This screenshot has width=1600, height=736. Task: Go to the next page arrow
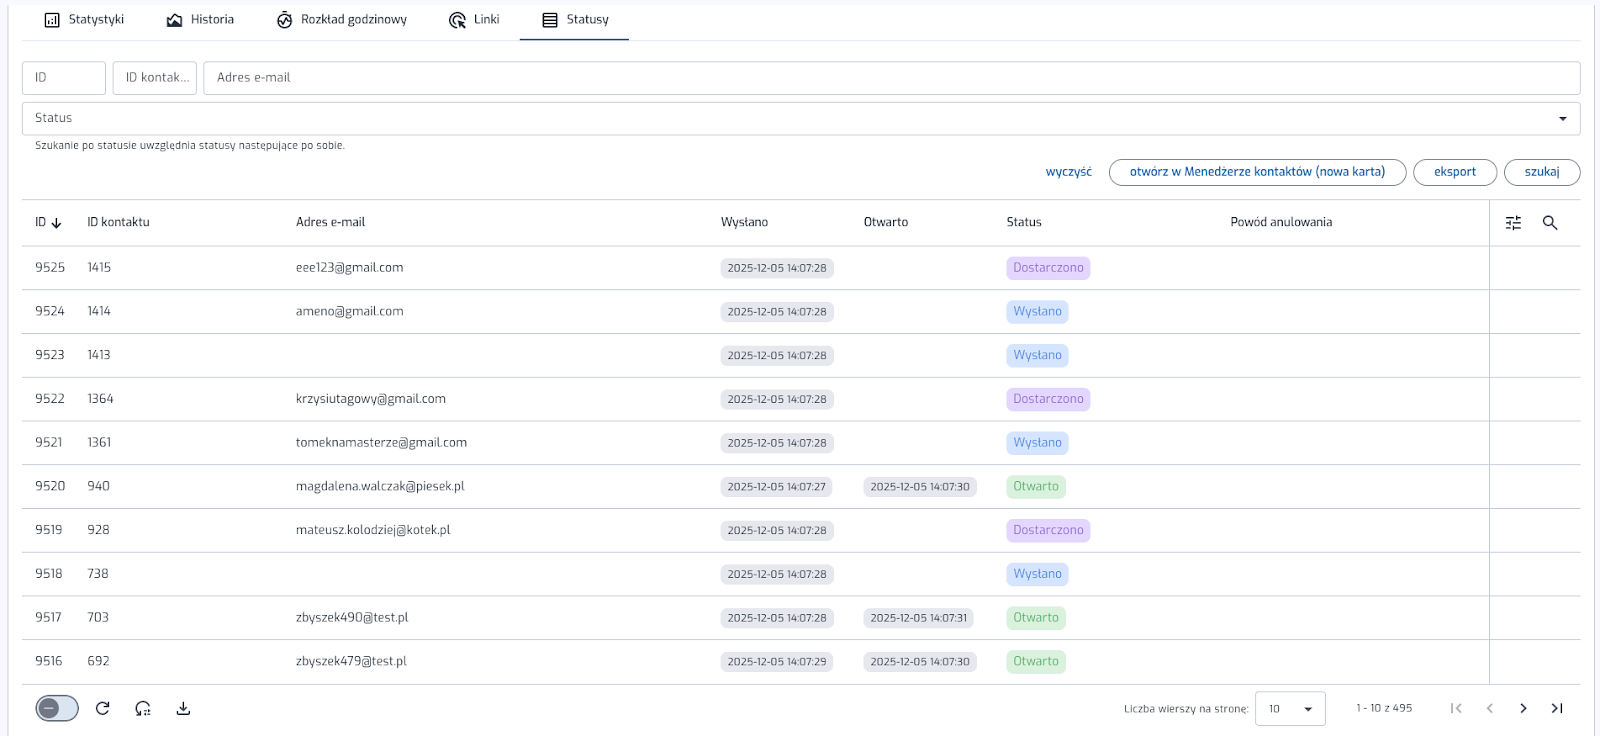pyautogui.click(x=1523, y=708)
